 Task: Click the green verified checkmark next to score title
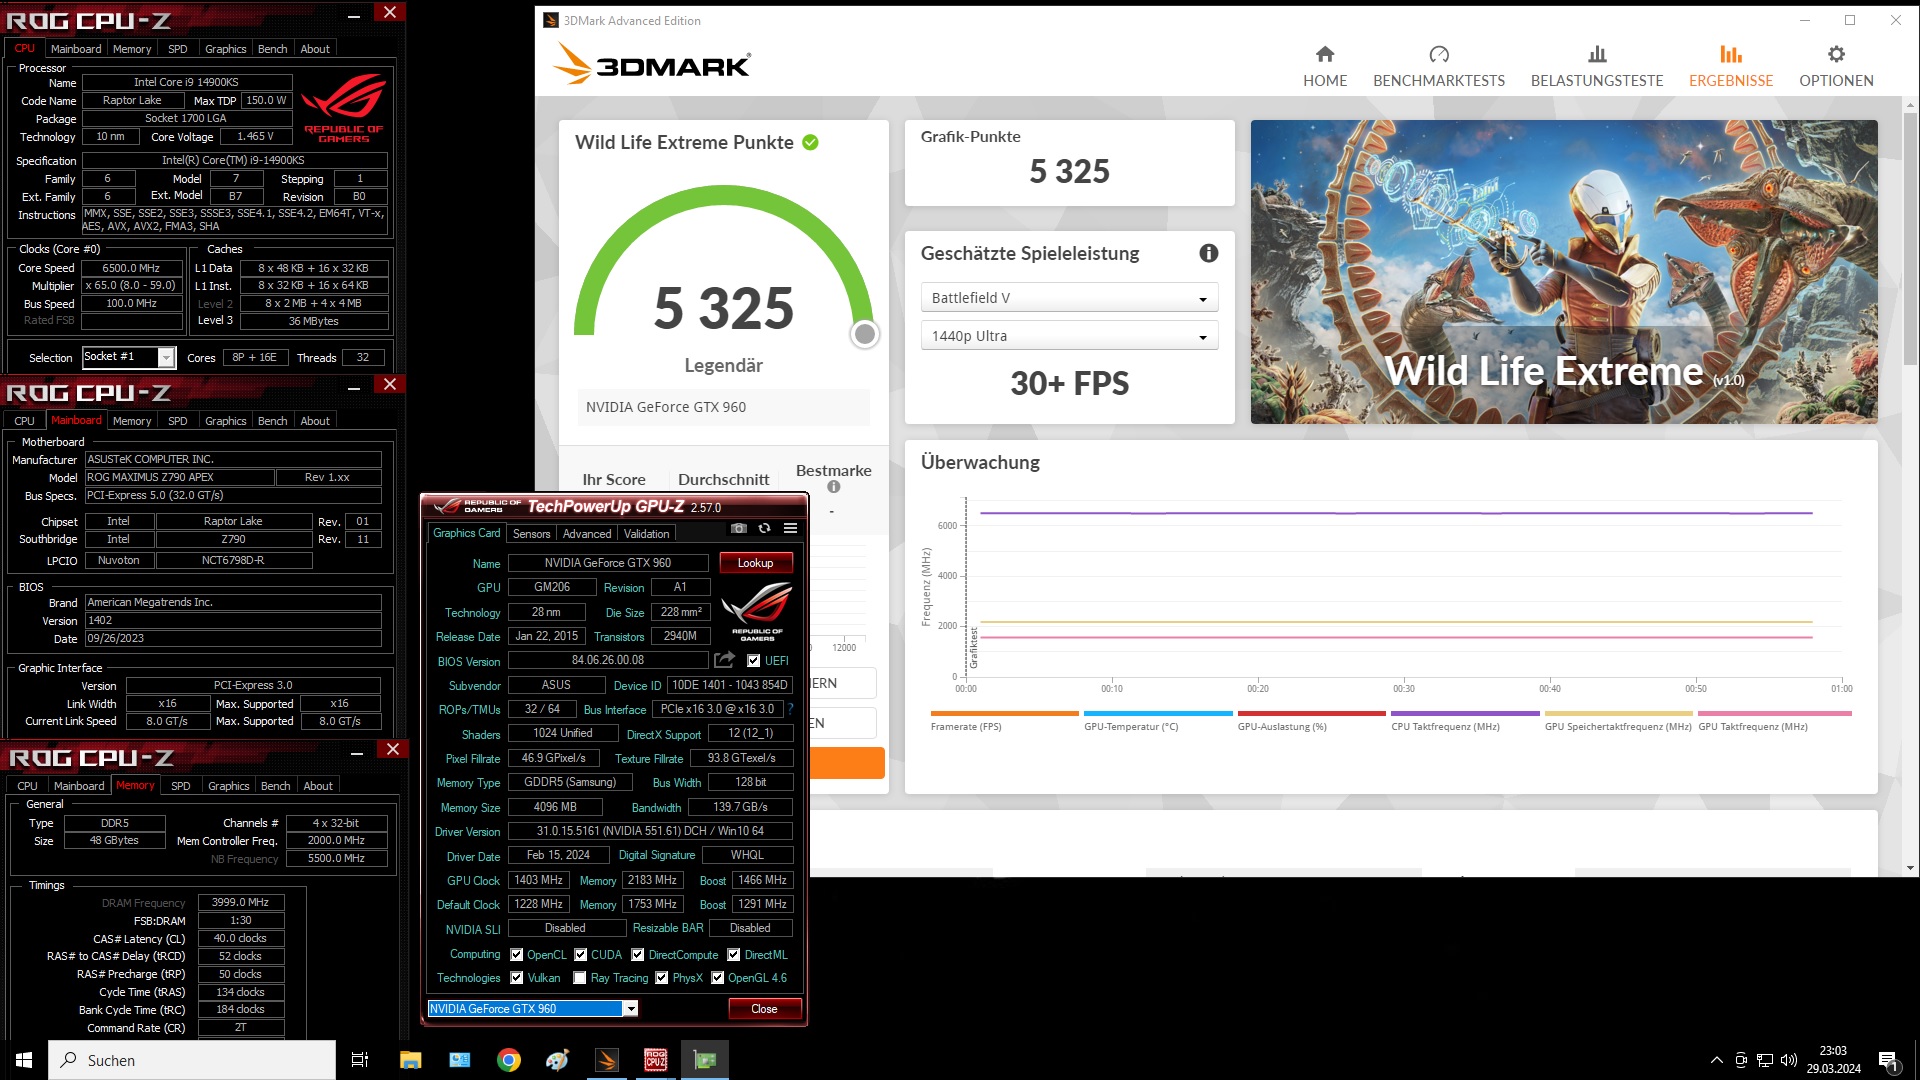click(x=810, y=142)
